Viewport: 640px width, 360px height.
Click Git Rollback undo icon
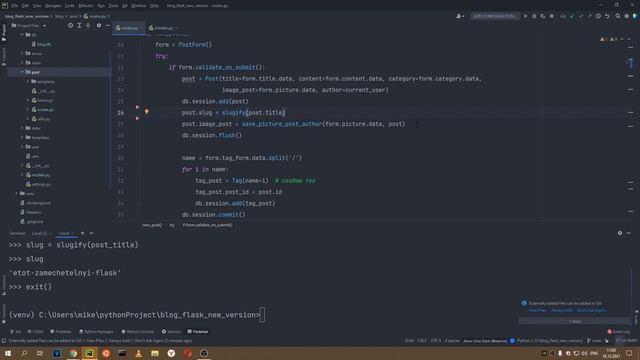[x=607, y=16]
